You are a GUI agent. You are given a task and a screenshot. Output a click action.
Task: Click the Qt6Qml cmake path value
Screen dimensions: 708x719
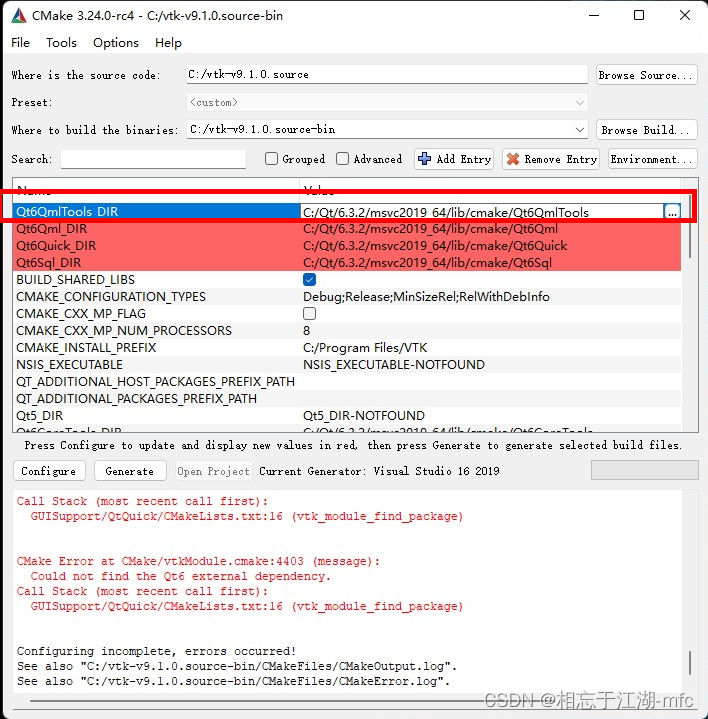click(431, 229)
